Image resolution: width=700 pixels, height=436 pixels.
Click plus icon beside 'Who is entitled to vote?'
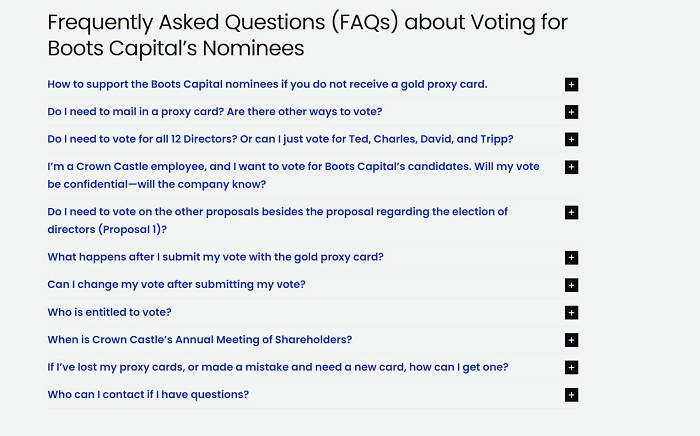click(x=571, y=313)
